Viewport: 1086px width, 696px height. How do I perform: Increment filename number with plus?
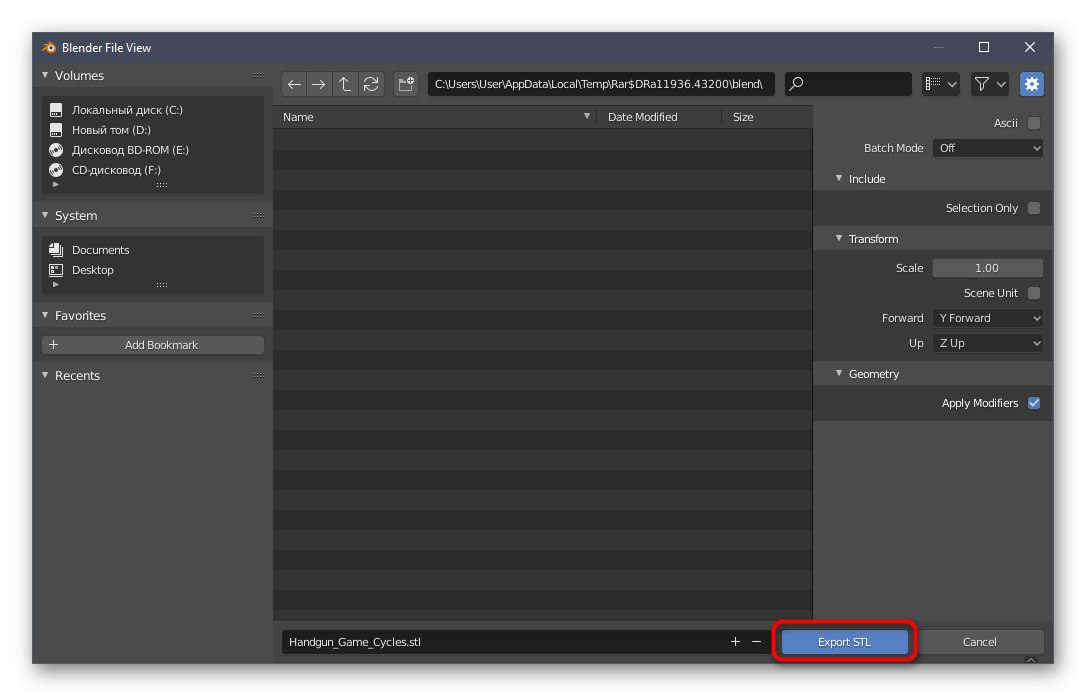pos(735,642)
